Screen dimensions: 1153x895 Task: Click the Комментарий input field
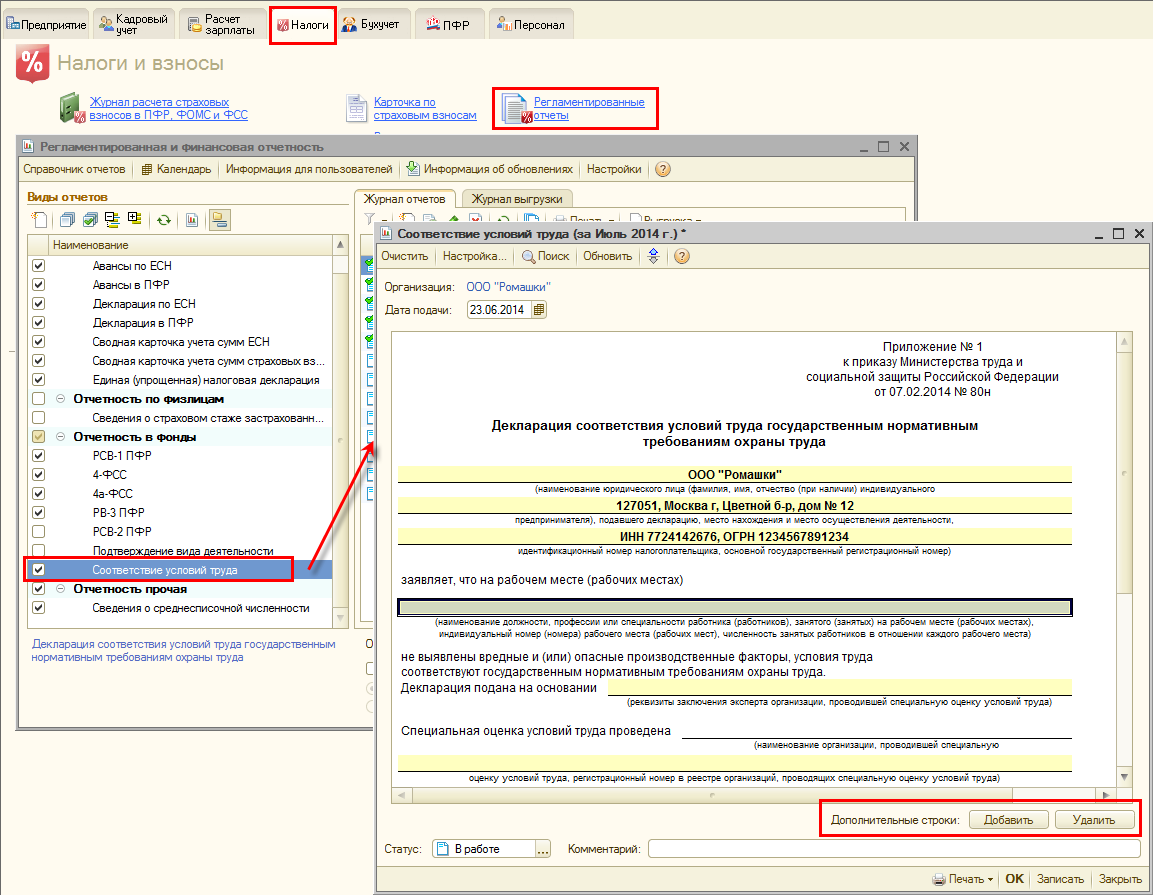click(x=893, y=849)
